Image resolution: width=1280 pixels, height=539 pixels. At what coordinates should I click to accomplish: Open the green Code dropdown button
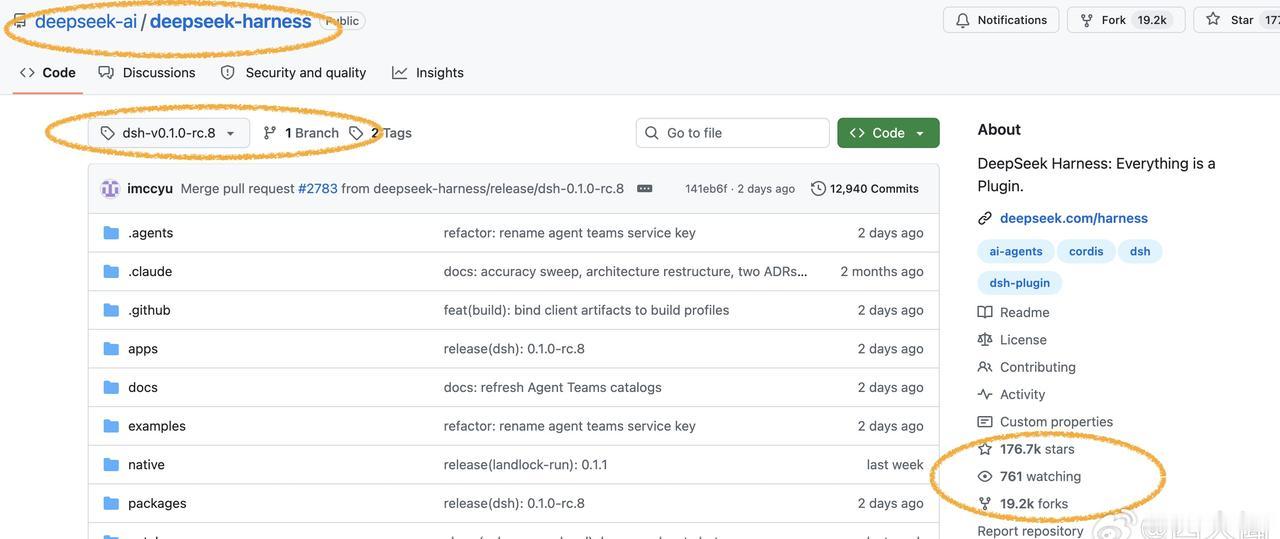(x=888, y=133)
